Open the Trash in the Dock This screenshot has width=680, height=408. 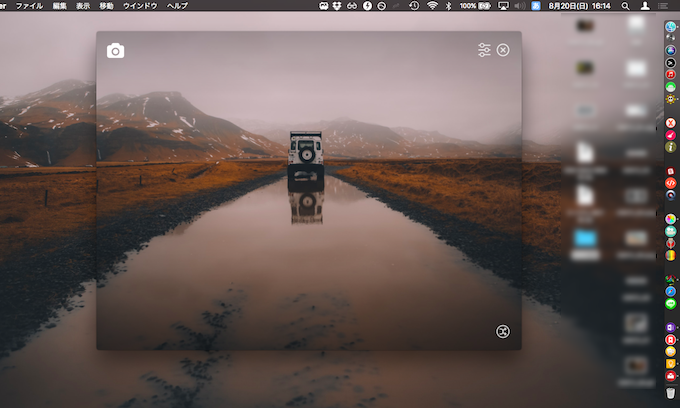670,393
